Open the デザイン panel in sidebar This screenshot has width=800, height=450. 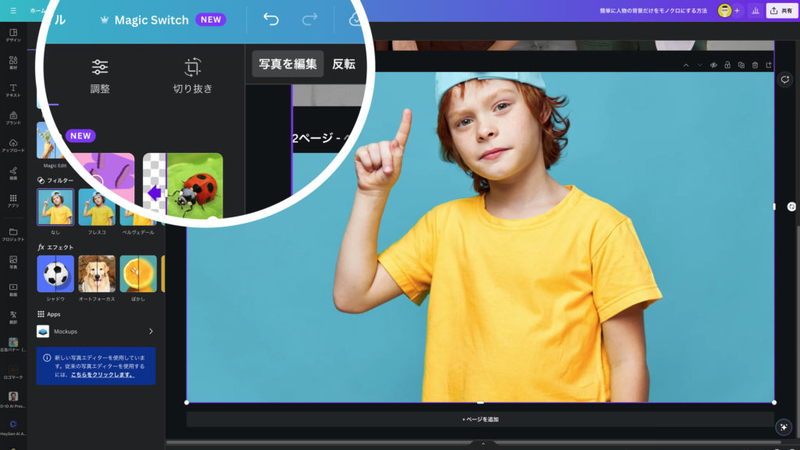coord(13,35)
